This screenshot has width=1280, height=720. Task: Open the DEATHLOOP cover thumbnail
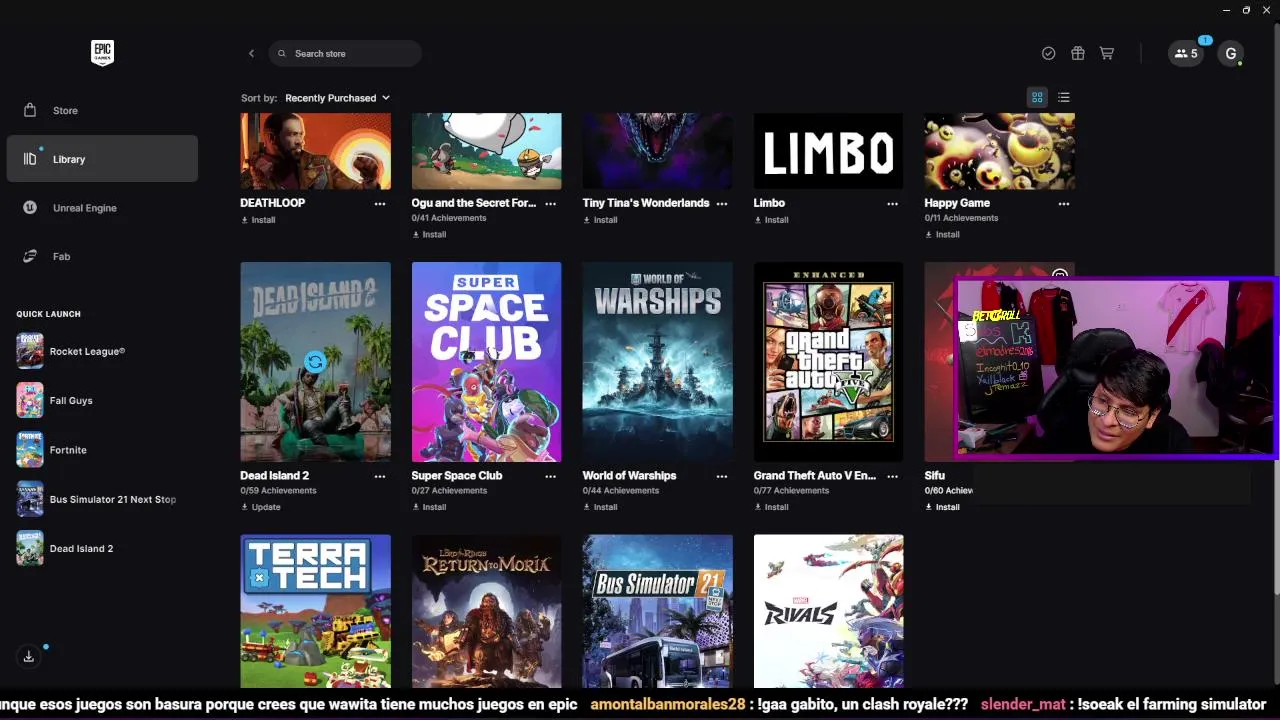315,151
